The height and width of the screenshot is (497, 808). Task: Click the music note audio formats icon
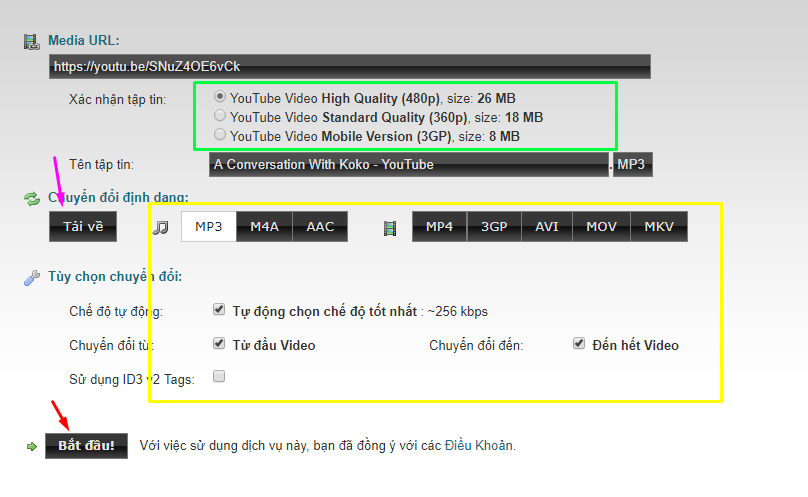pos(160,227)
